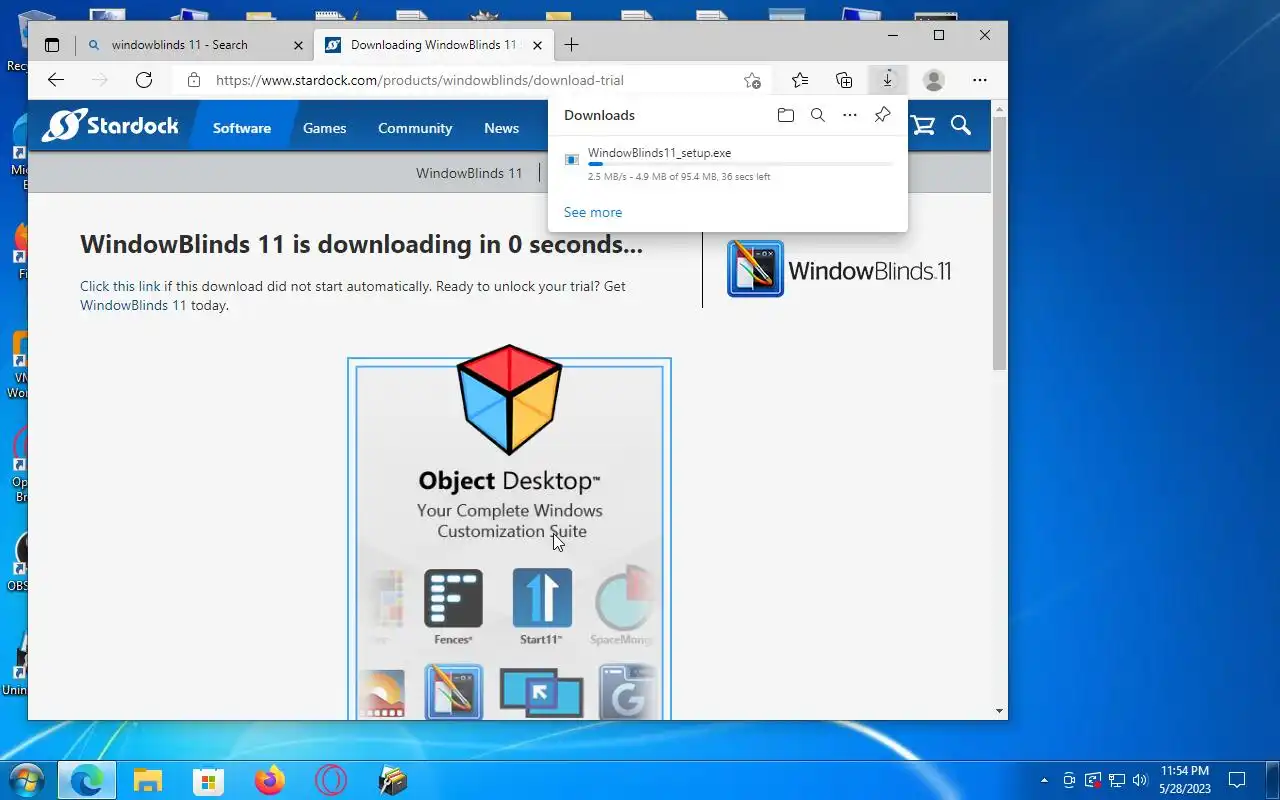
Task: Click the site lock icon in address bar
Action: pyautogui.click(x=194, y=80)
